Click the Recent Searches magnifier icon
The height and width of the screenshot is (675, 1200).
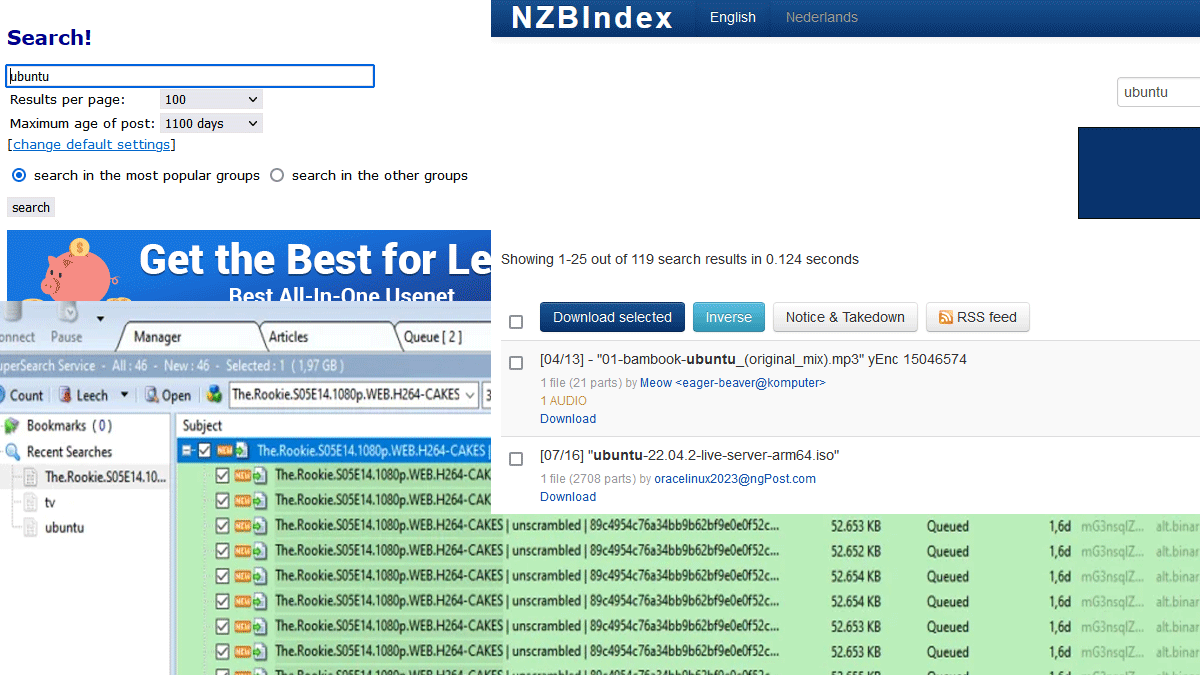[12, 452]
